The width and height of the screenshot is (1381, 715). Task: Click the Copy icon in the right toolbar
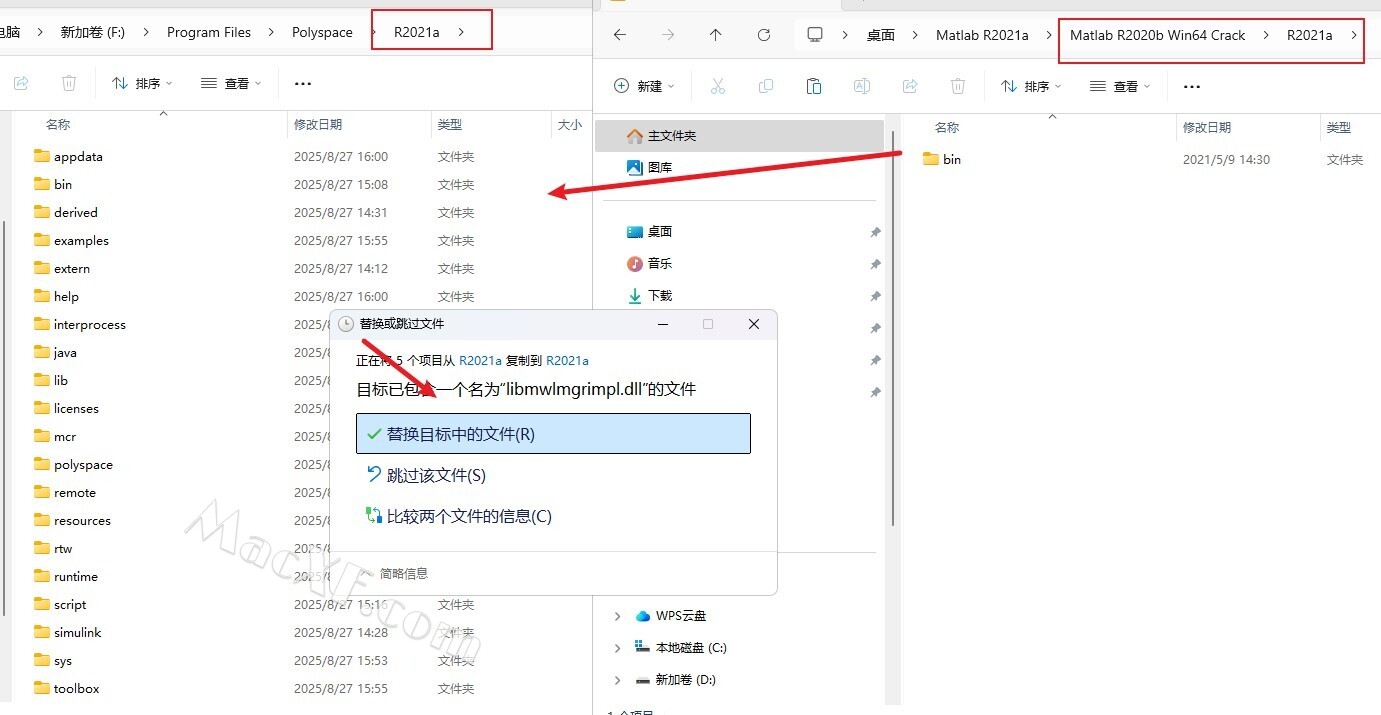coord(766,86)
